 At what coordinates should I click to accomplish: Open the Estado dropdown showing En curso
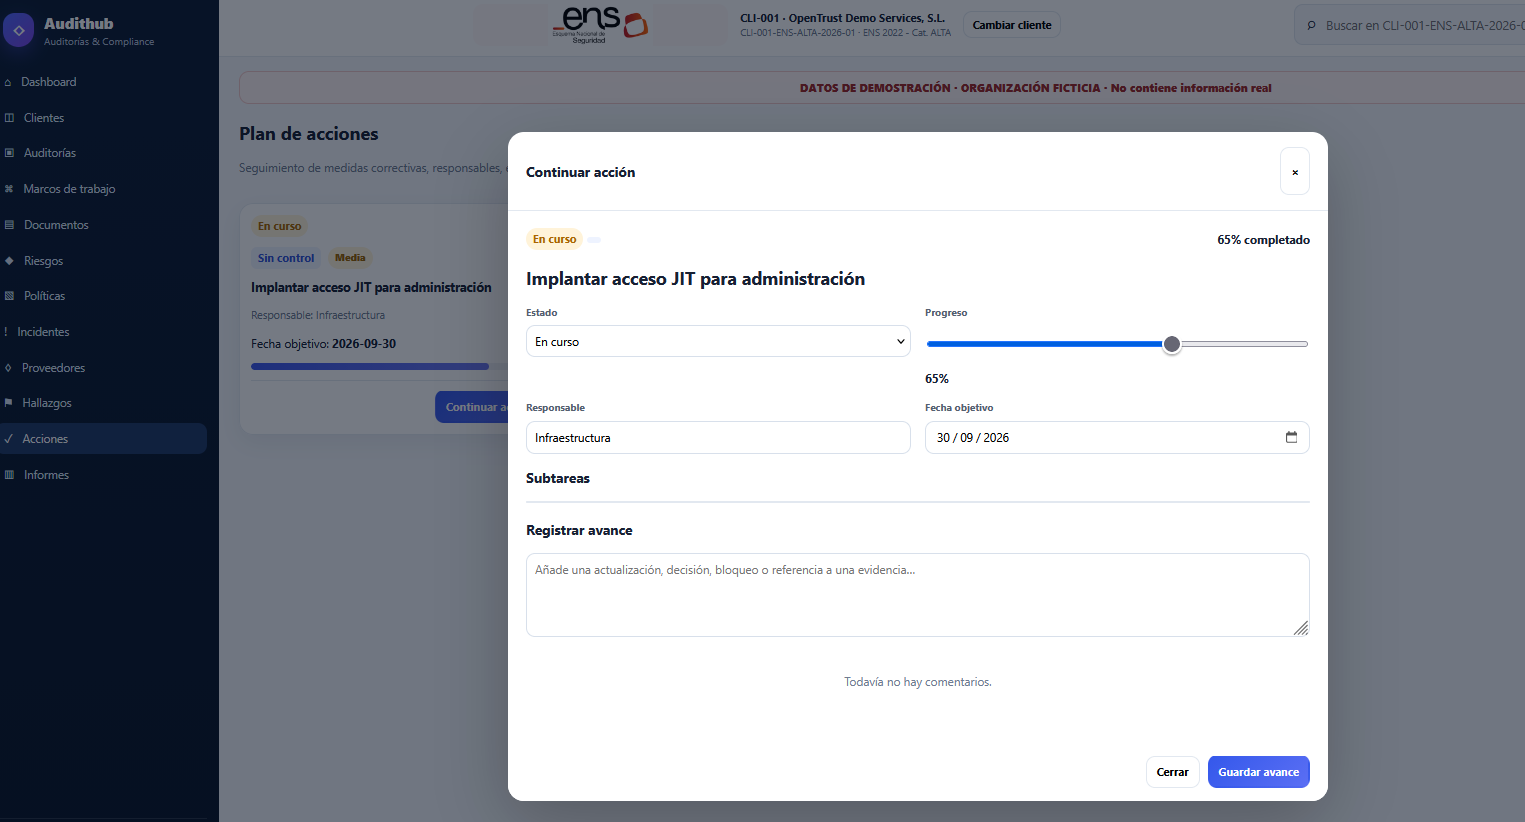[718, 341]
